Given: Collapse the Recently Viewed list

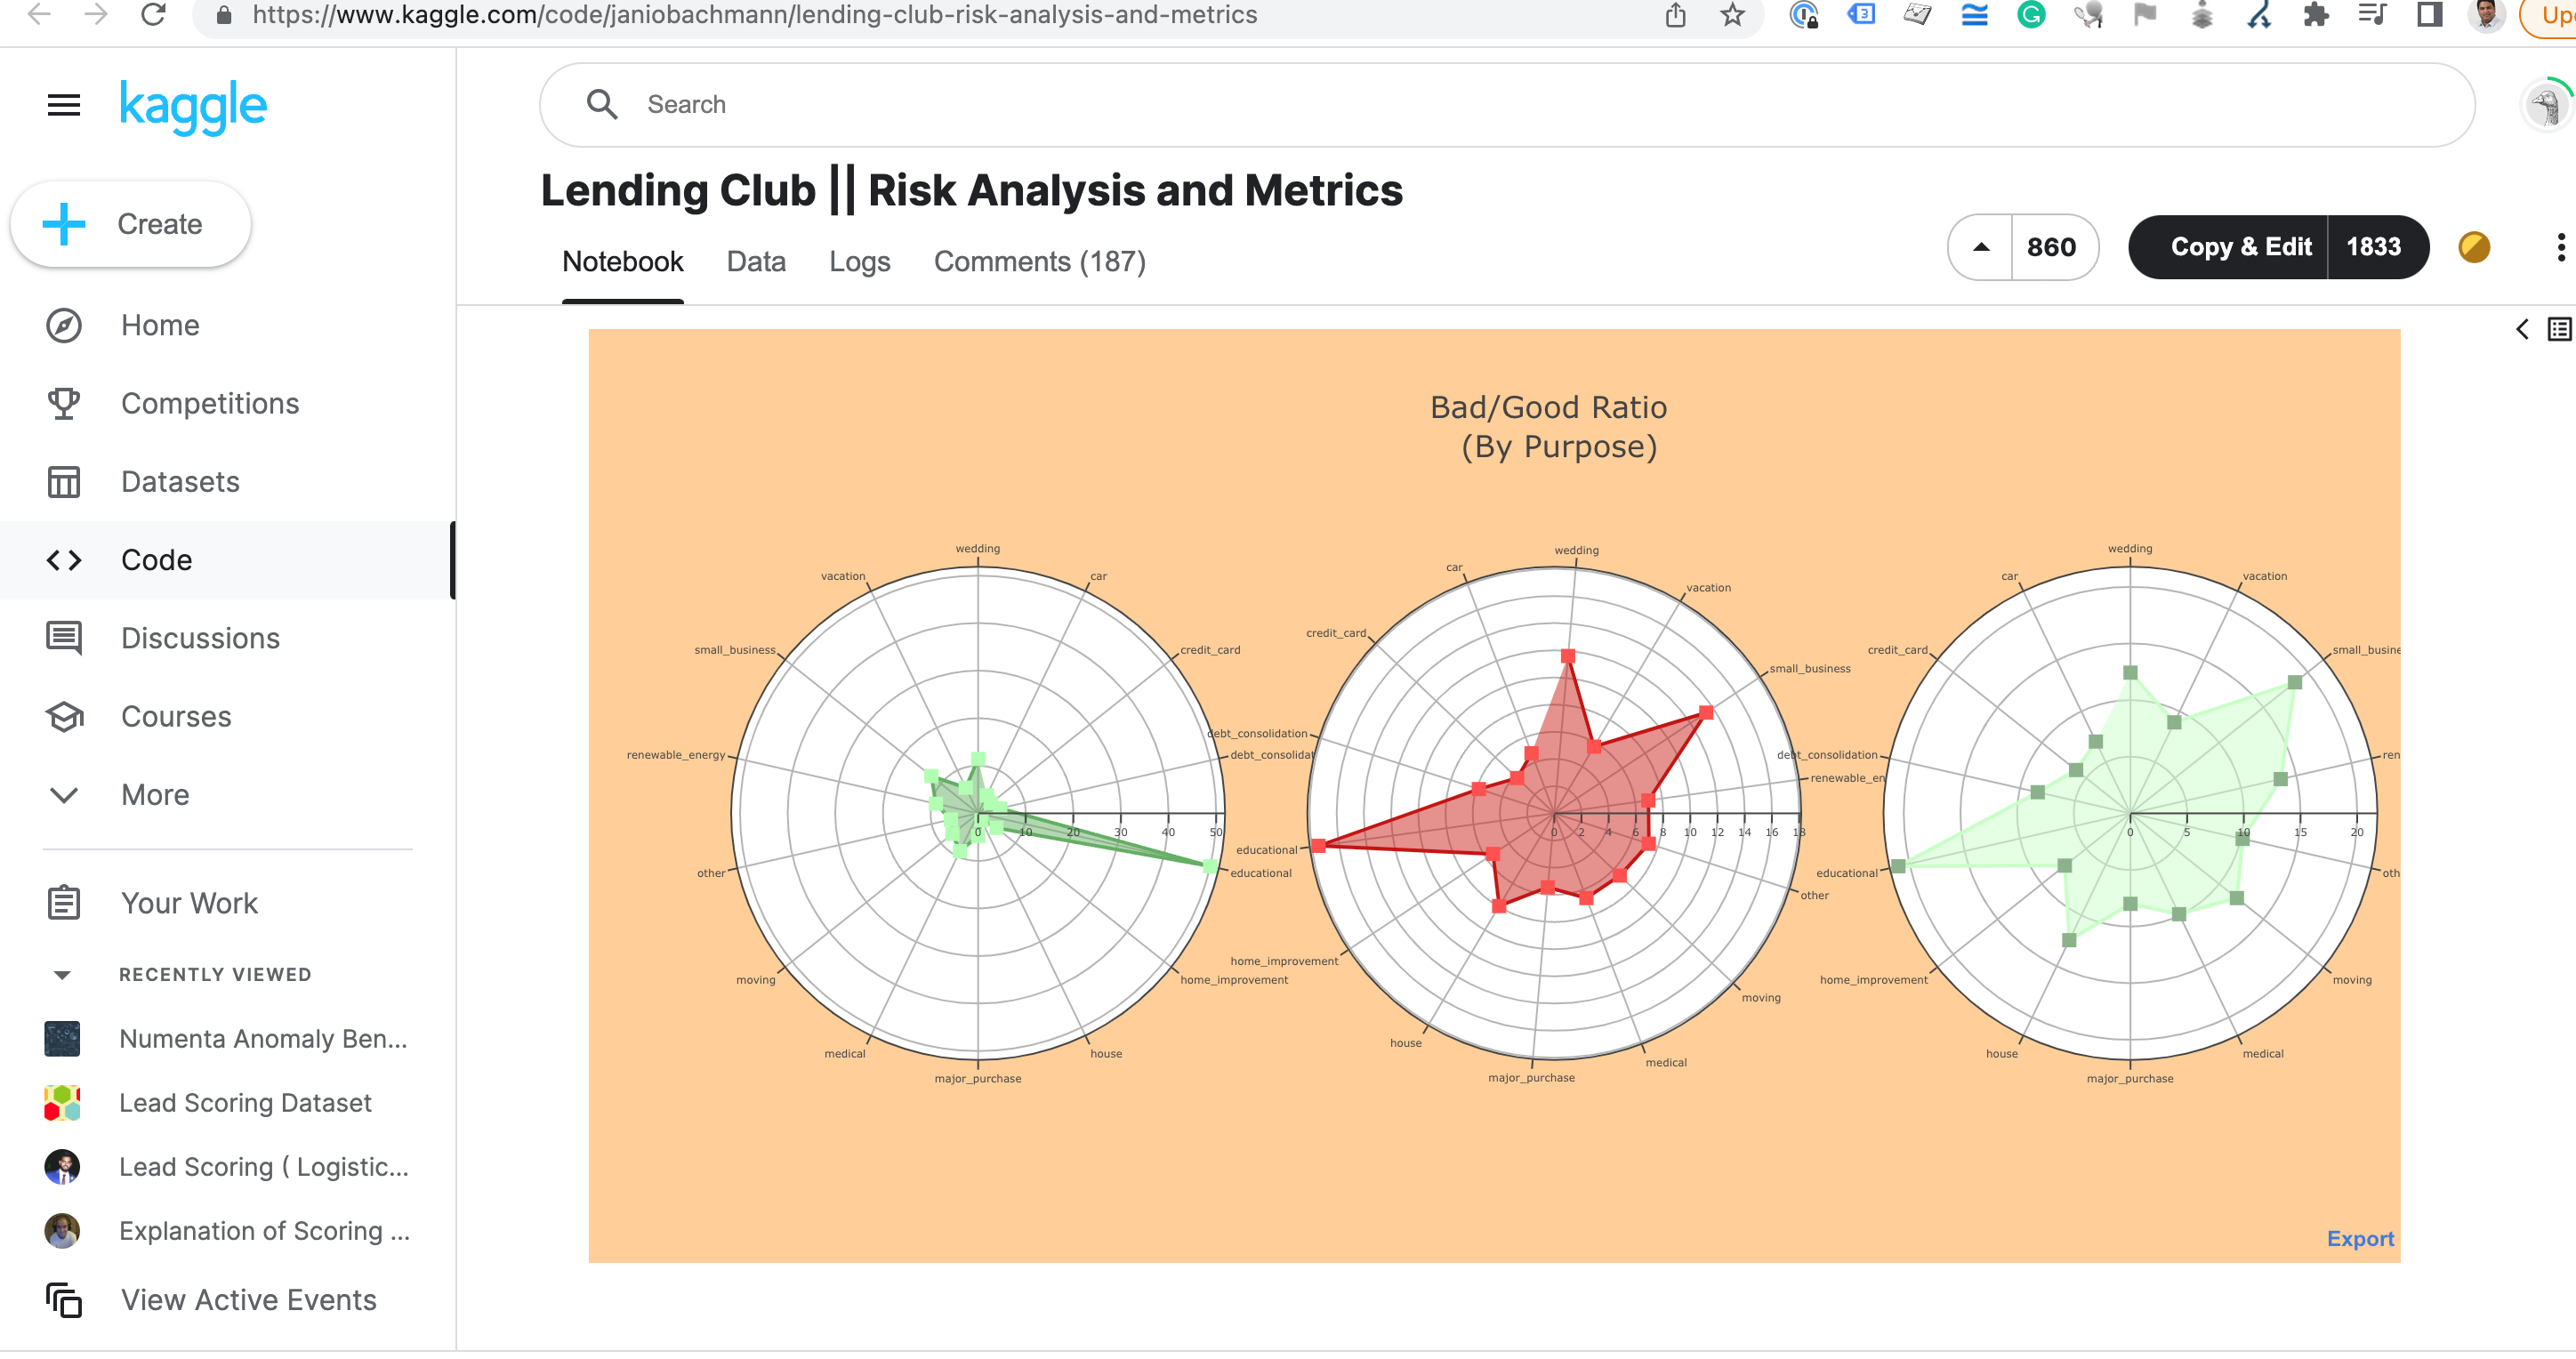Looking at the screenshot, I should click(62, 975).
